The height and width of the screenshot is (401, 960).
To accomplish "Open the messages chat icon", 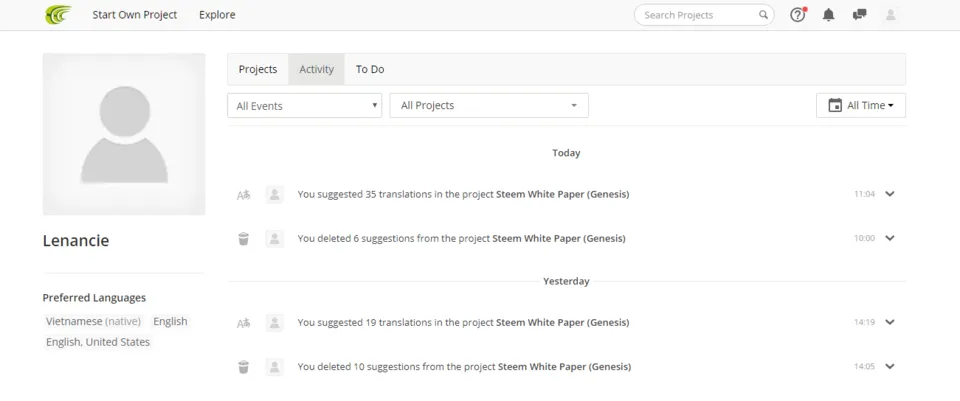I will click(x=860, y=15).
